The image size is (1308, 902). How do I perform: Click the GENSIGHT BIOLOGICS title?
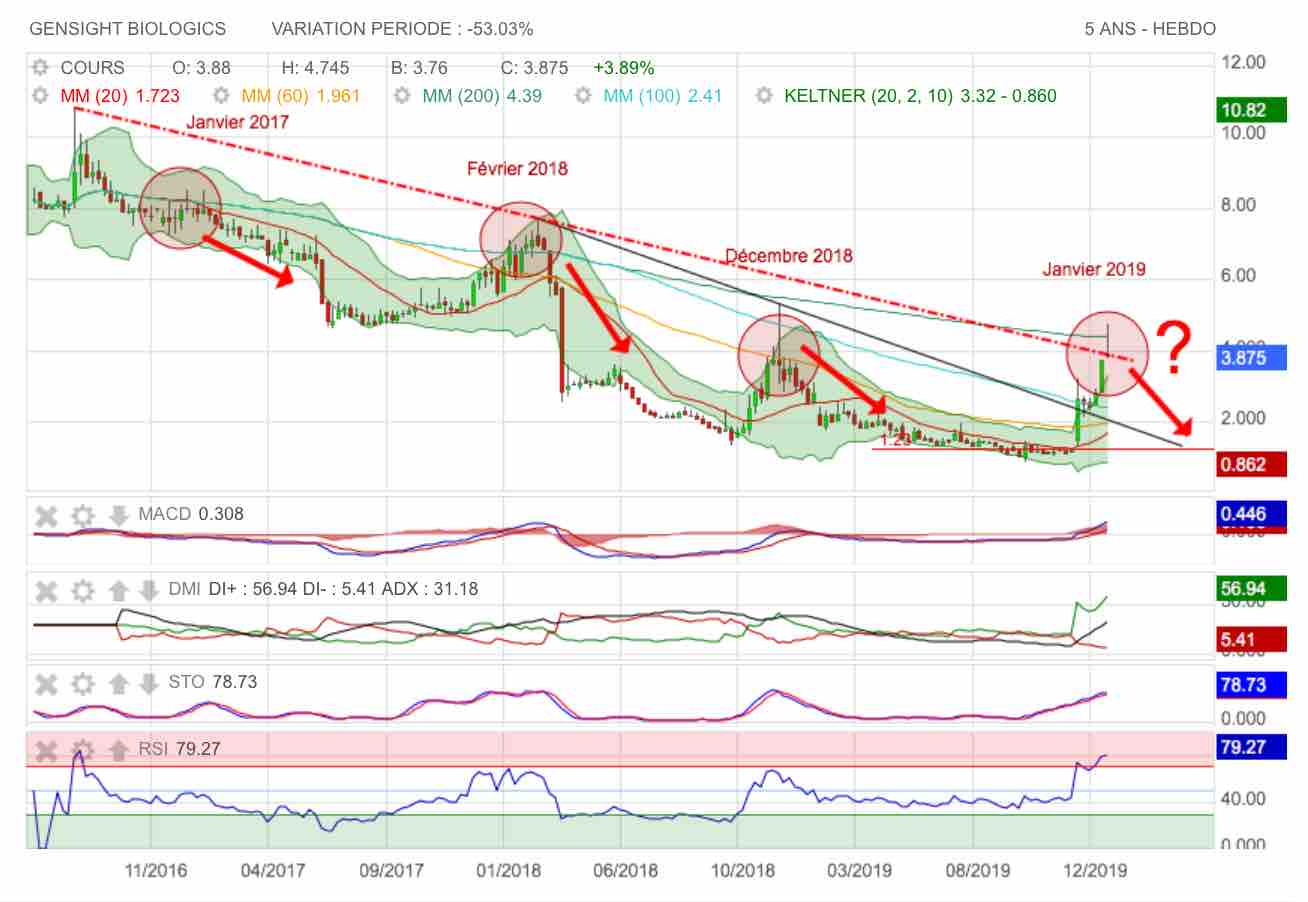pyautogui.click(x=128, y=29)
